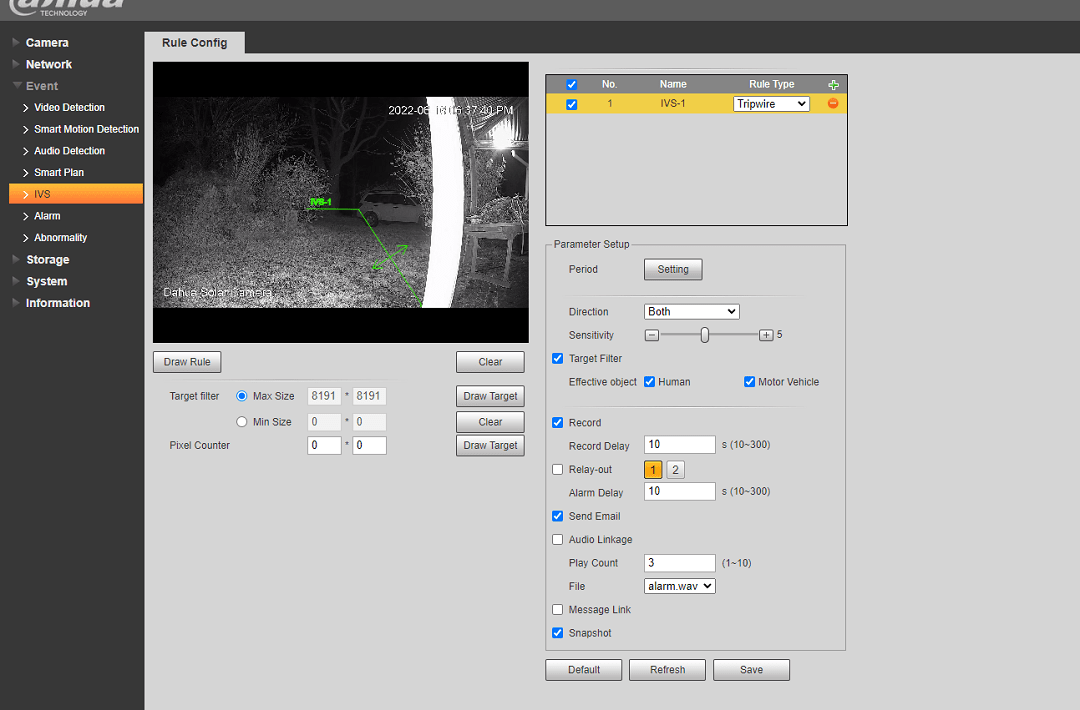The image size is (1080, 710).
Task: Click the Save button
Action: [x=751, y=670]
